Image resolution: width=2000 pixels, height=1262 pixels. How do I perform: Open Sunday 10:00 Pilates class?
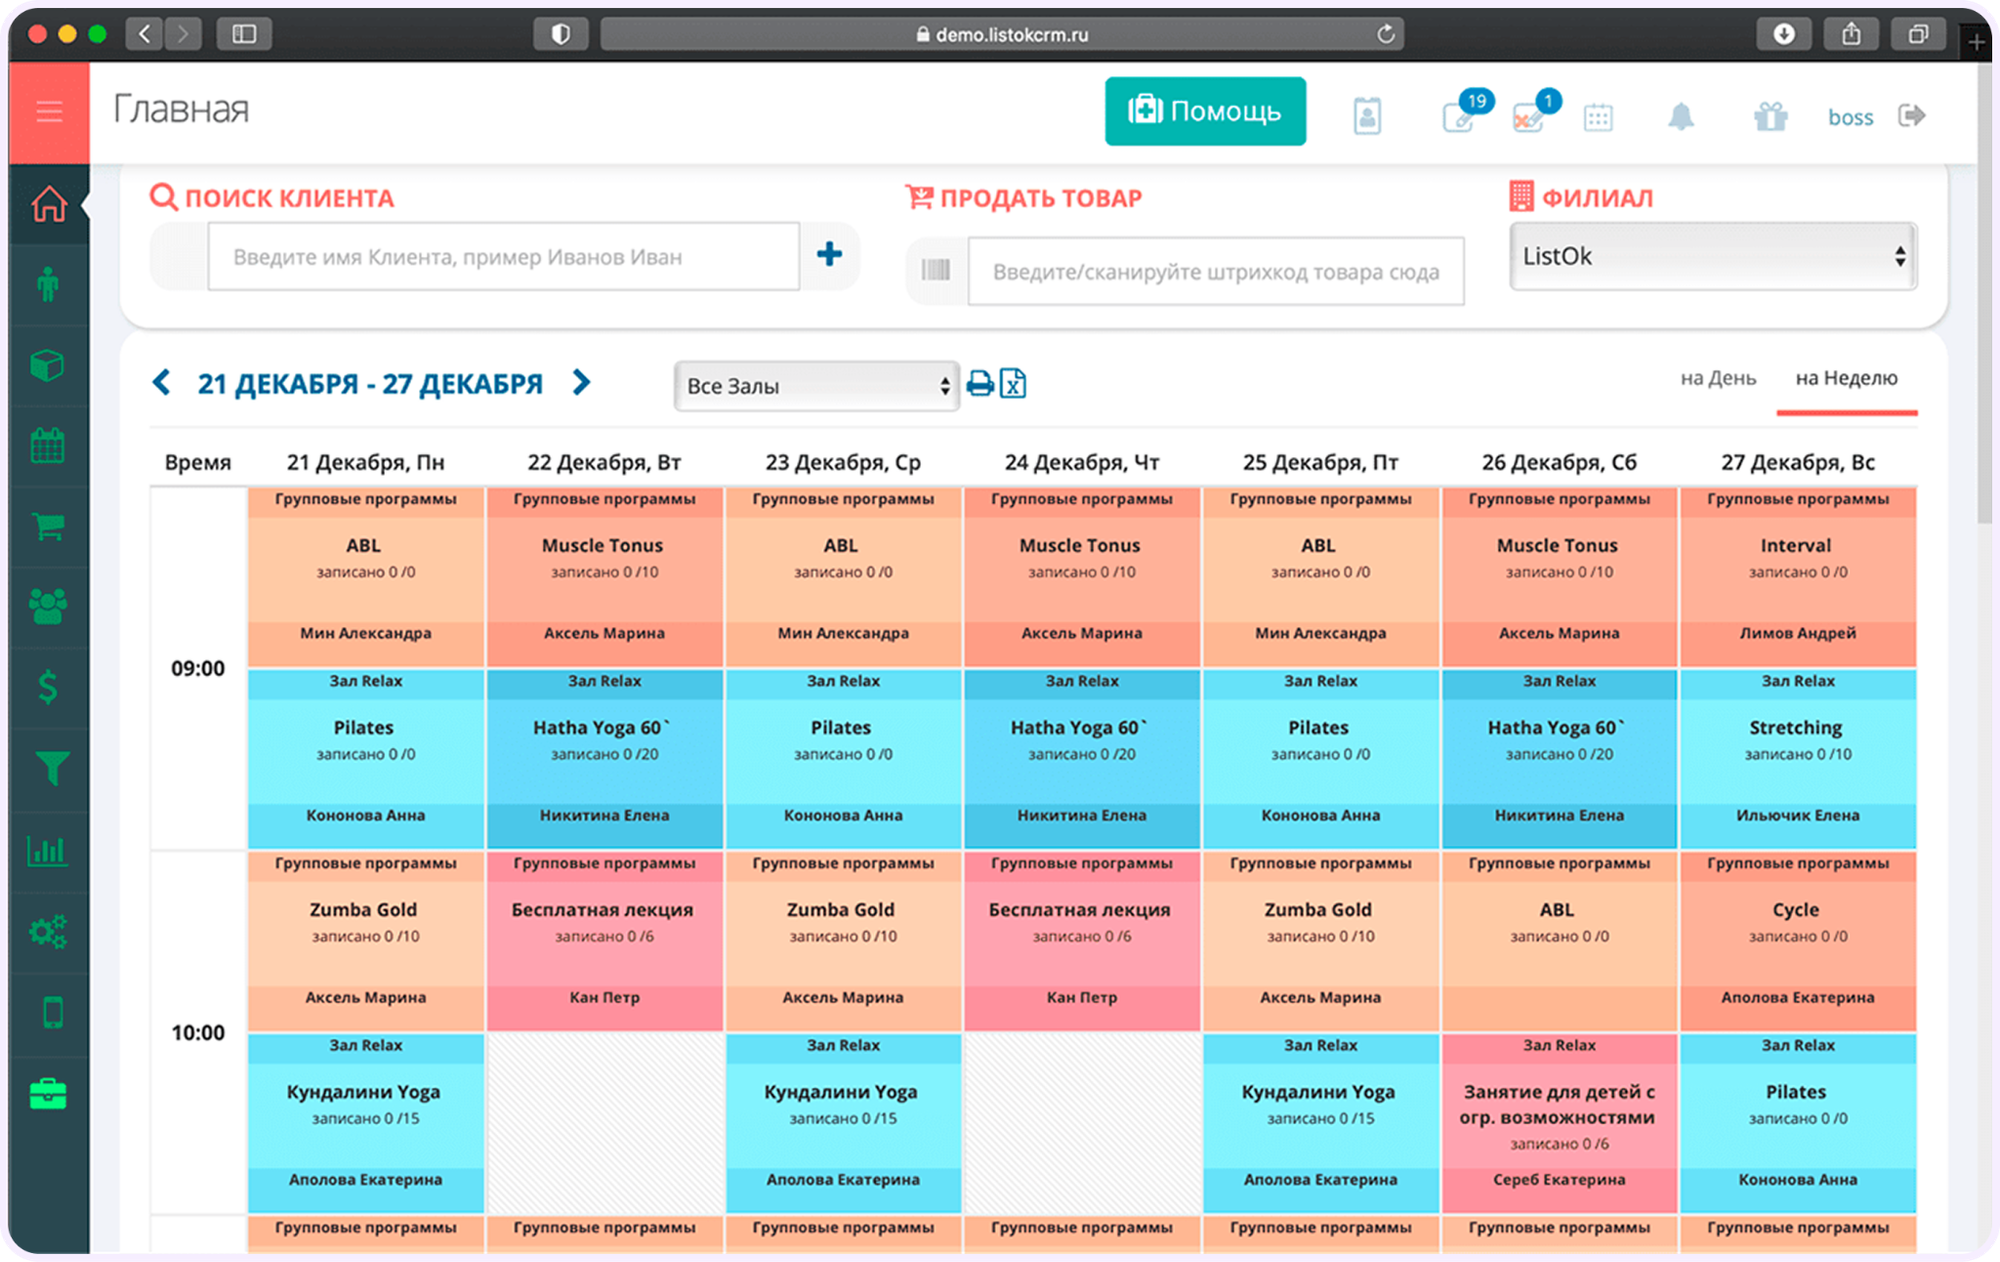click(1798, 1123)
